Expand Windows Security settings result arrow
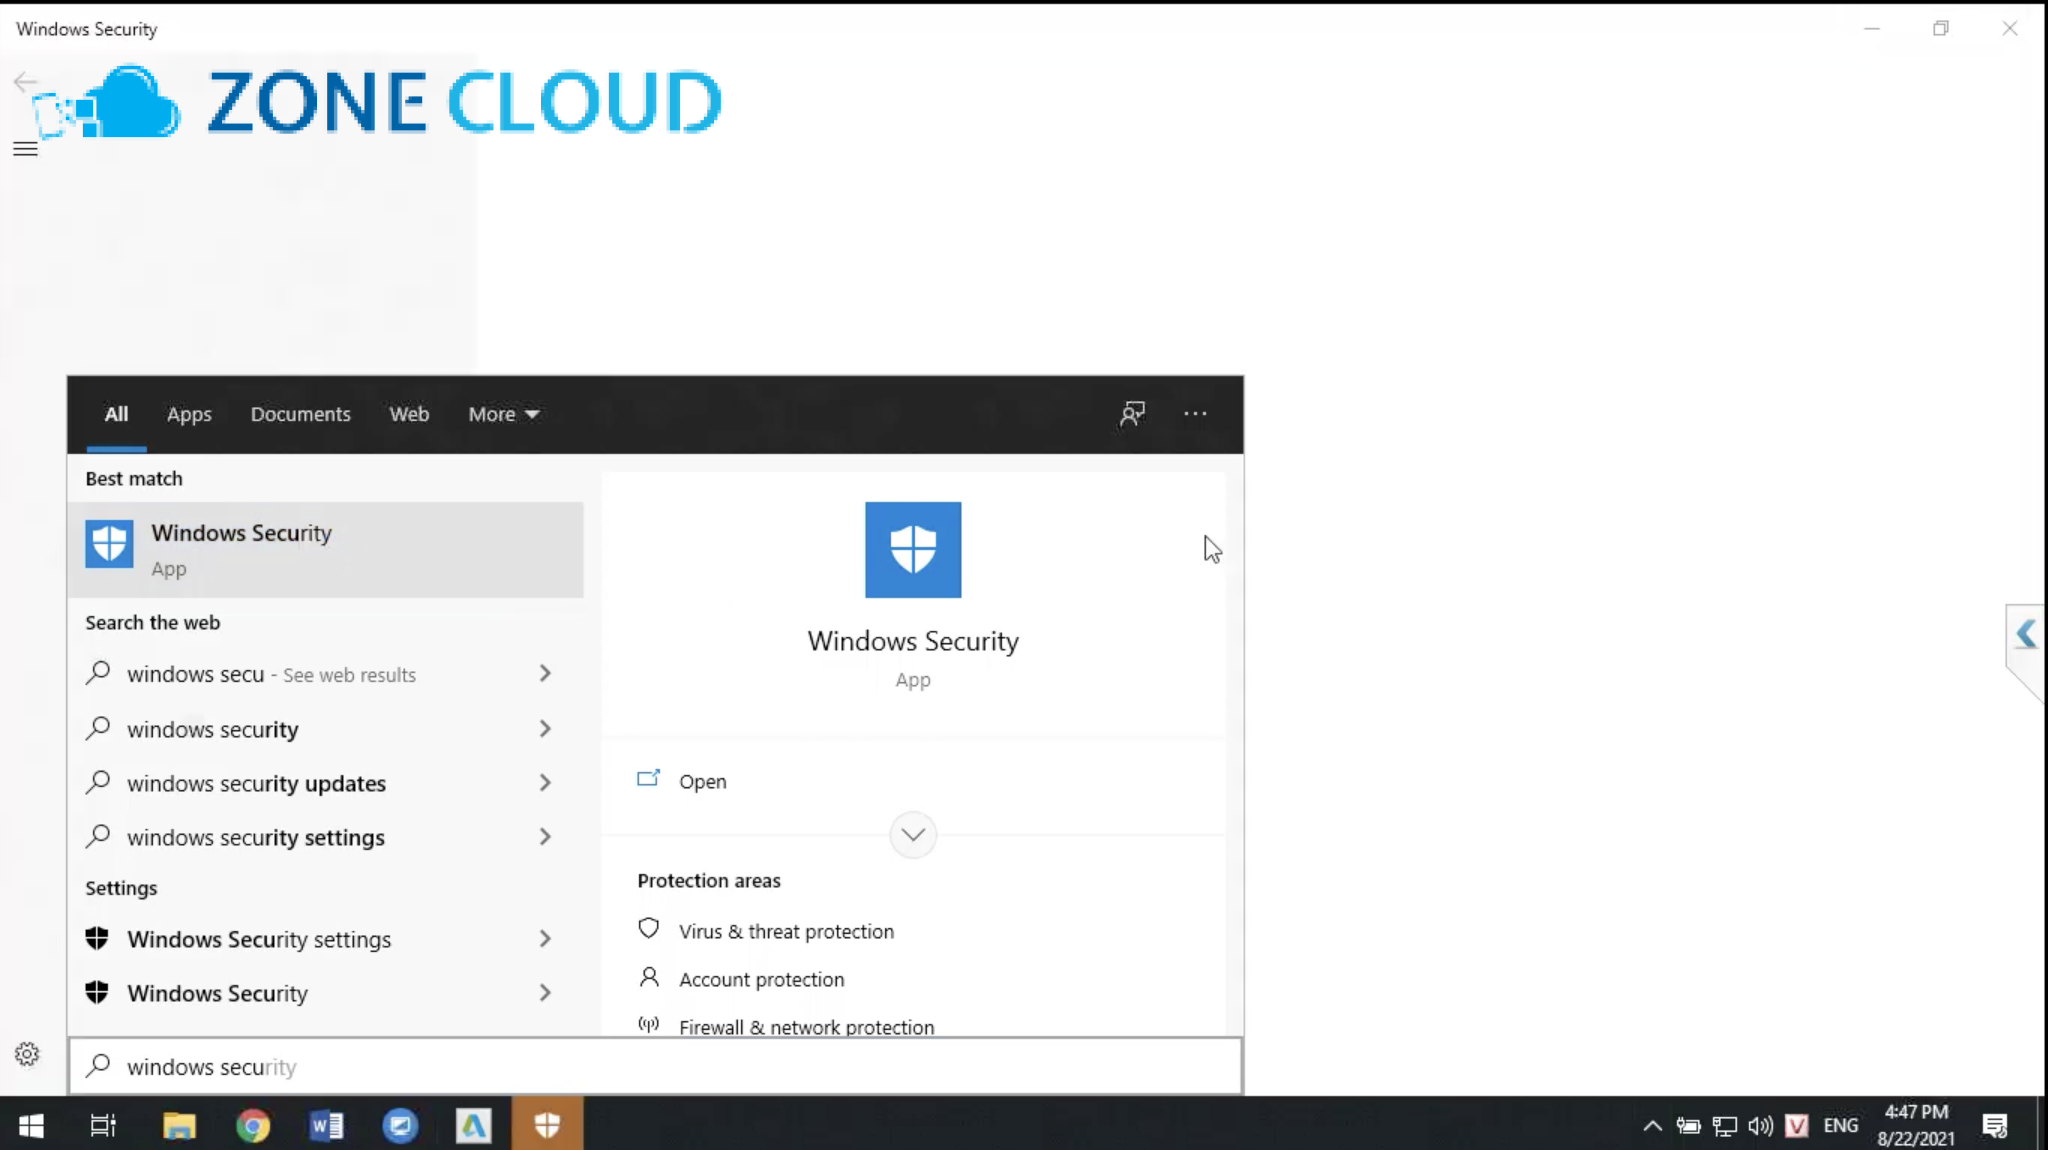 tap(545, 938)
